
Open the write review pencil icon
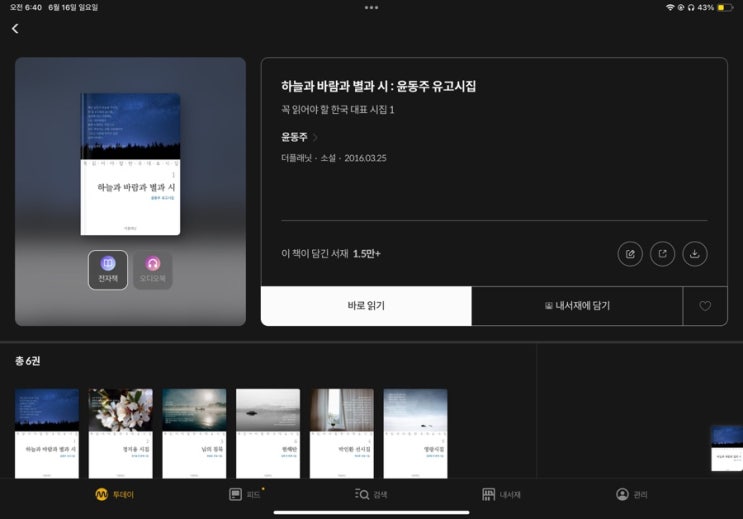point(630,254)
